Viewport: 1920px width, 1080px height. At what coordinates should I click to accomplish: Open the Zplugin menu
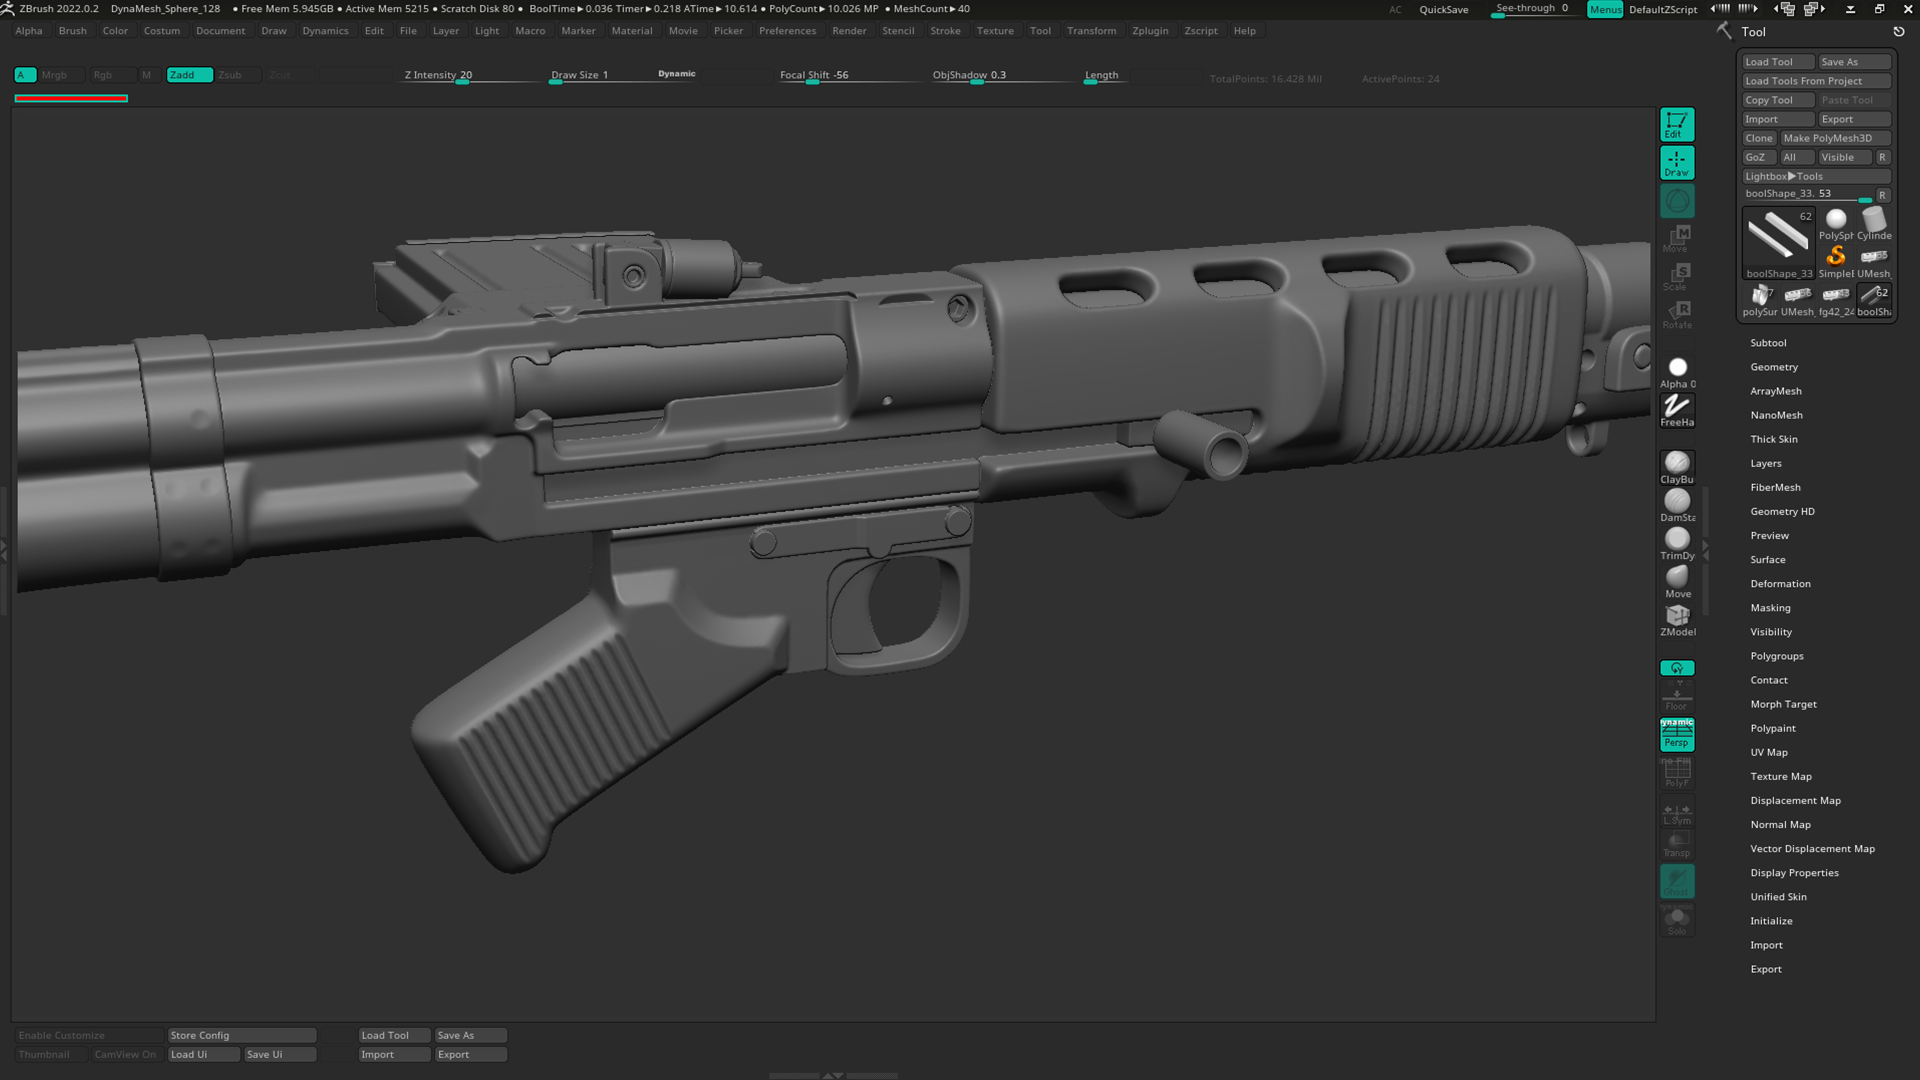click(1150, 31)
